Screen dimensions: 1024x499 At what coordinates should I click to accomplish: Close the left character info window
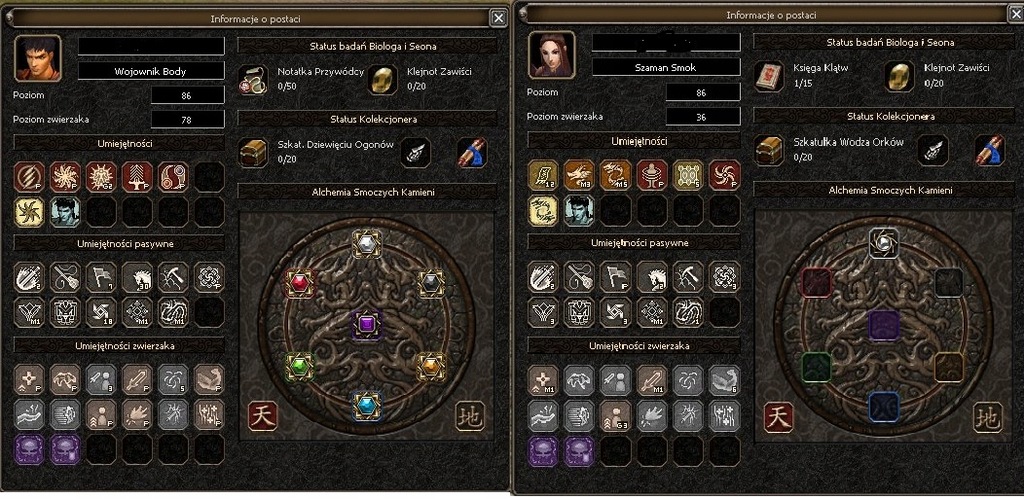coord(498,18)
